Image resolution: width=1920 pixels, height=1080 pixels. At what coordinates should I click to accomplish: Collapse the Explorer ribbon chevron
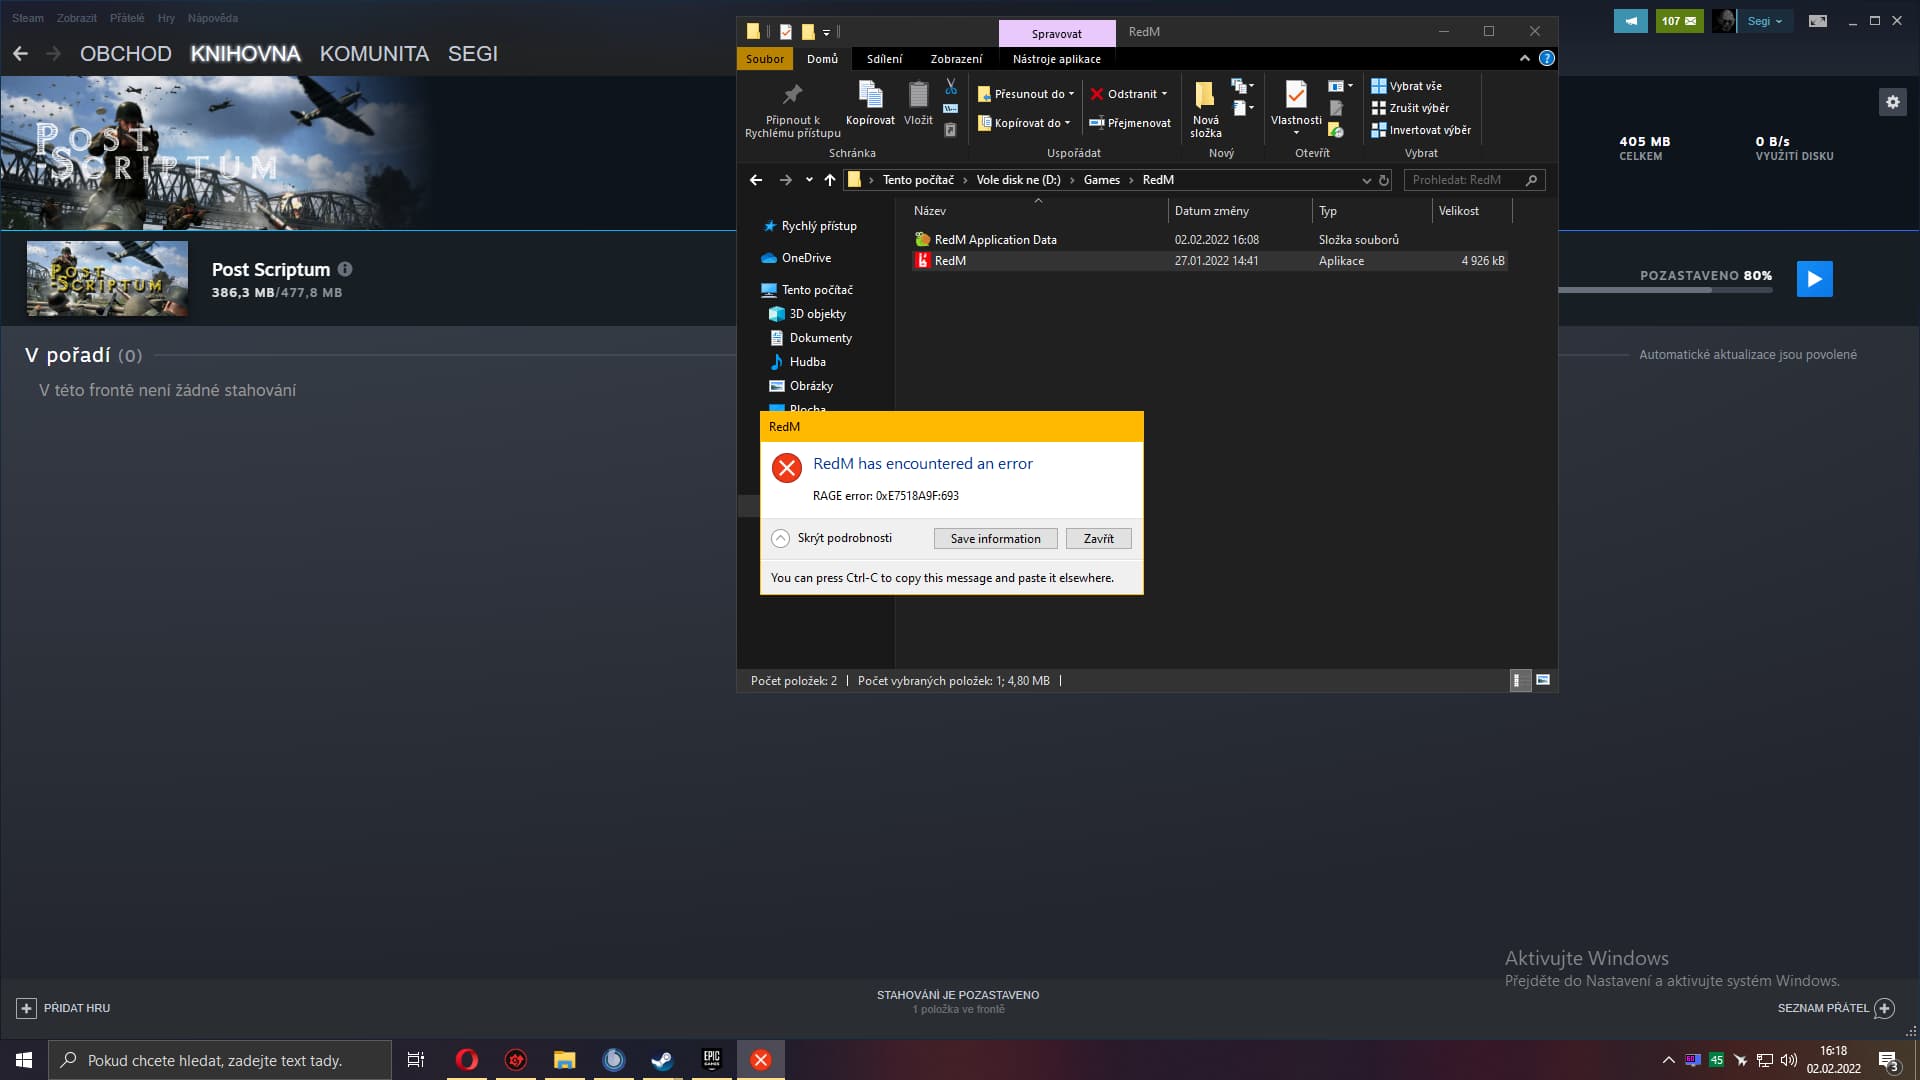1524,59
